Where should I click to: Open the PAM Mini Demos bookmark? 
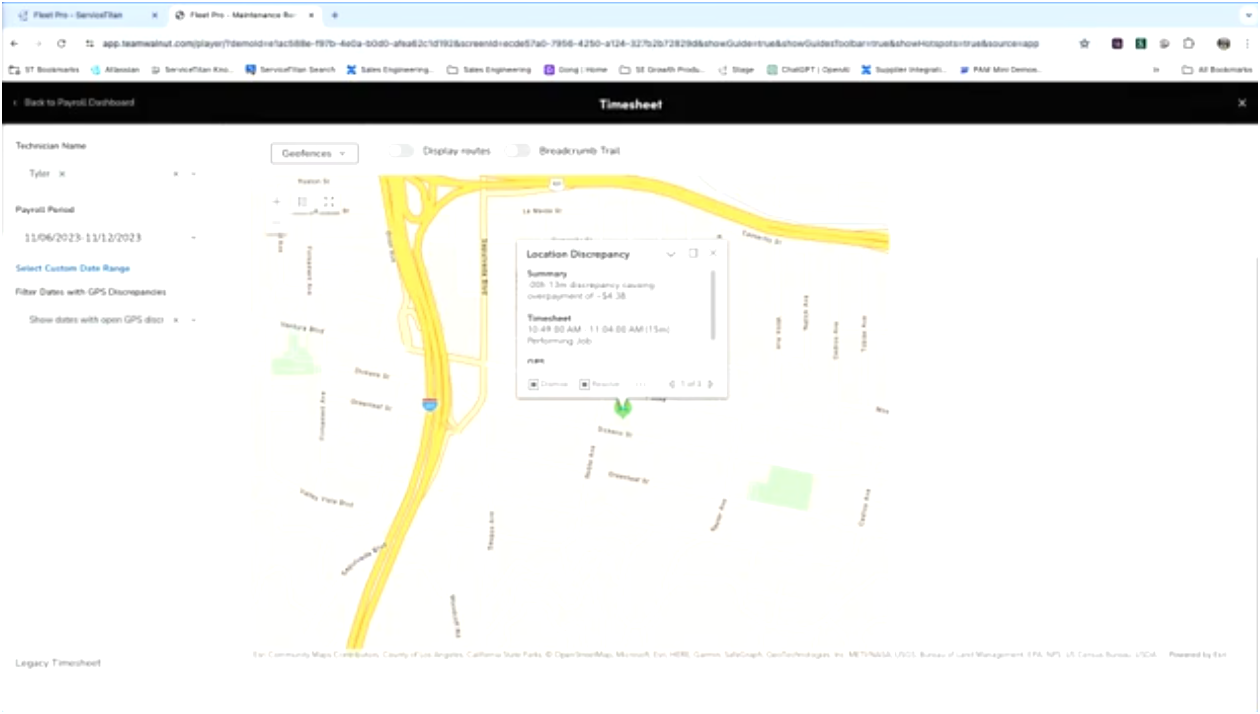click(1000, 70)
